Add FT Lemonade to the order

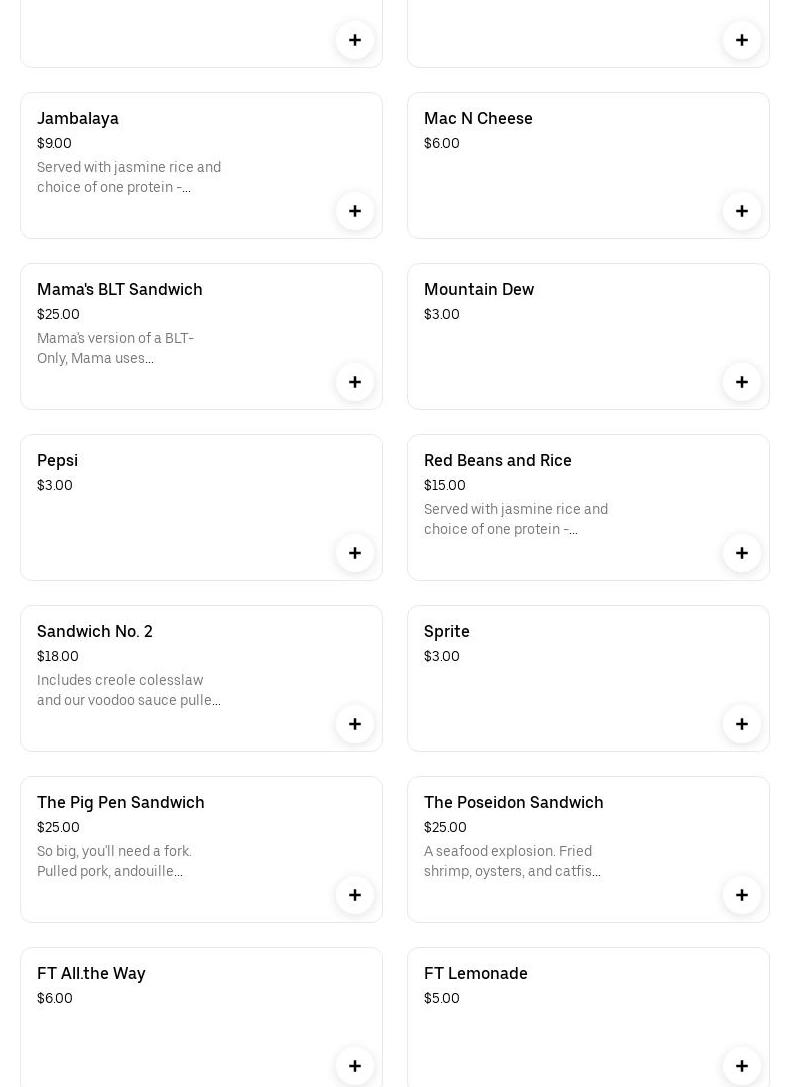(742, 1066)
